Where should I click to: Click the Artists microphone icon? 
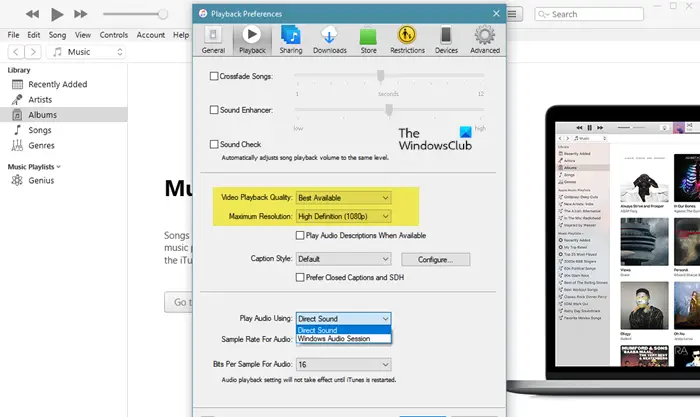[17, 100]
